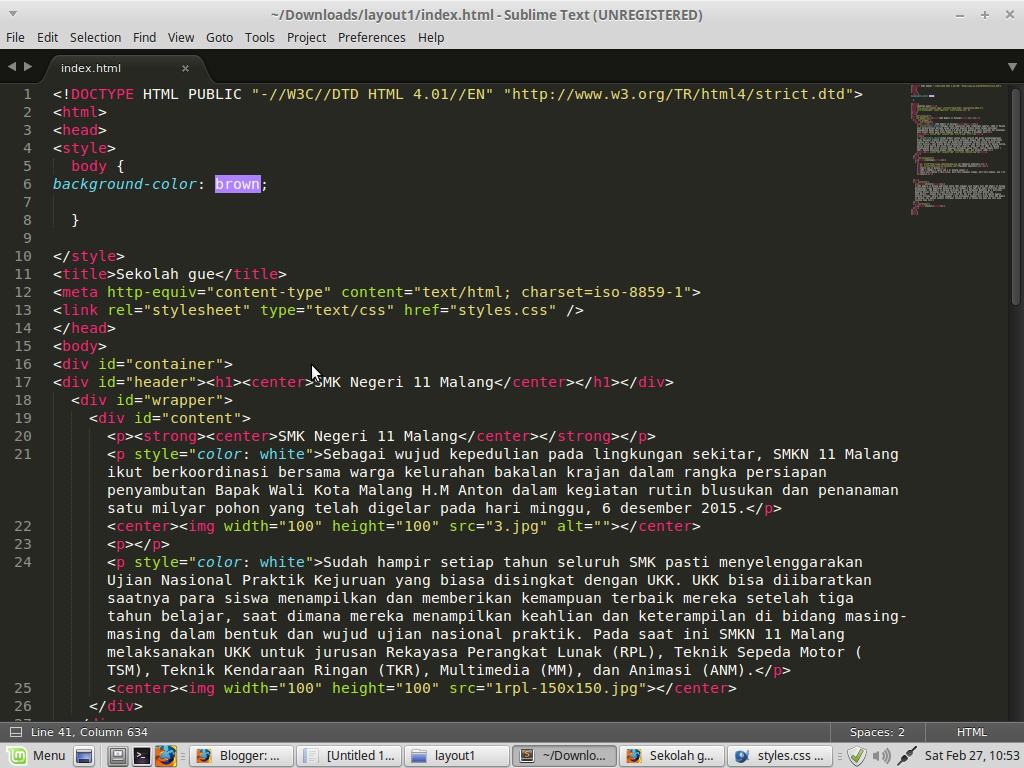
Task: Click the href value styles.css
Action: coord(502,310)
